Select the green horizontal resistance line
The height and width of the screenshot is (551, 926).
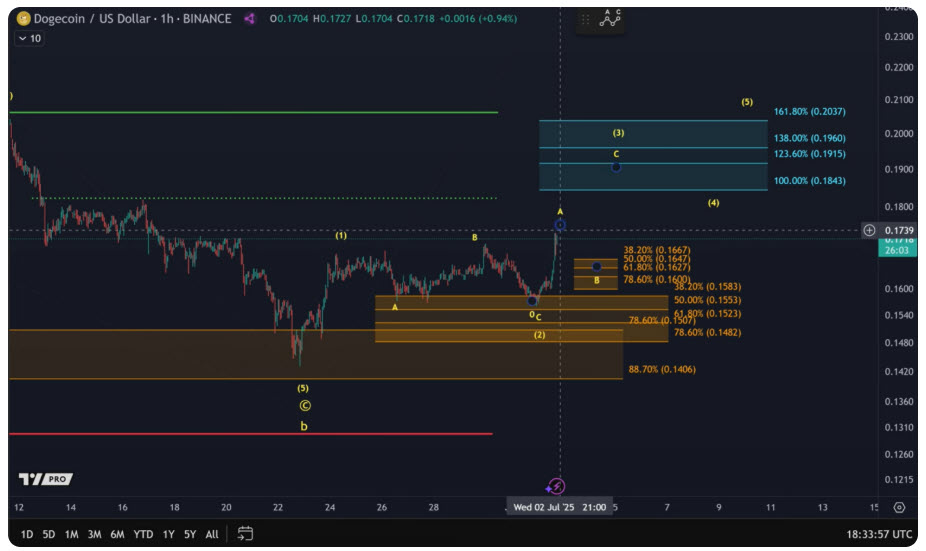(x=254, y=112)
